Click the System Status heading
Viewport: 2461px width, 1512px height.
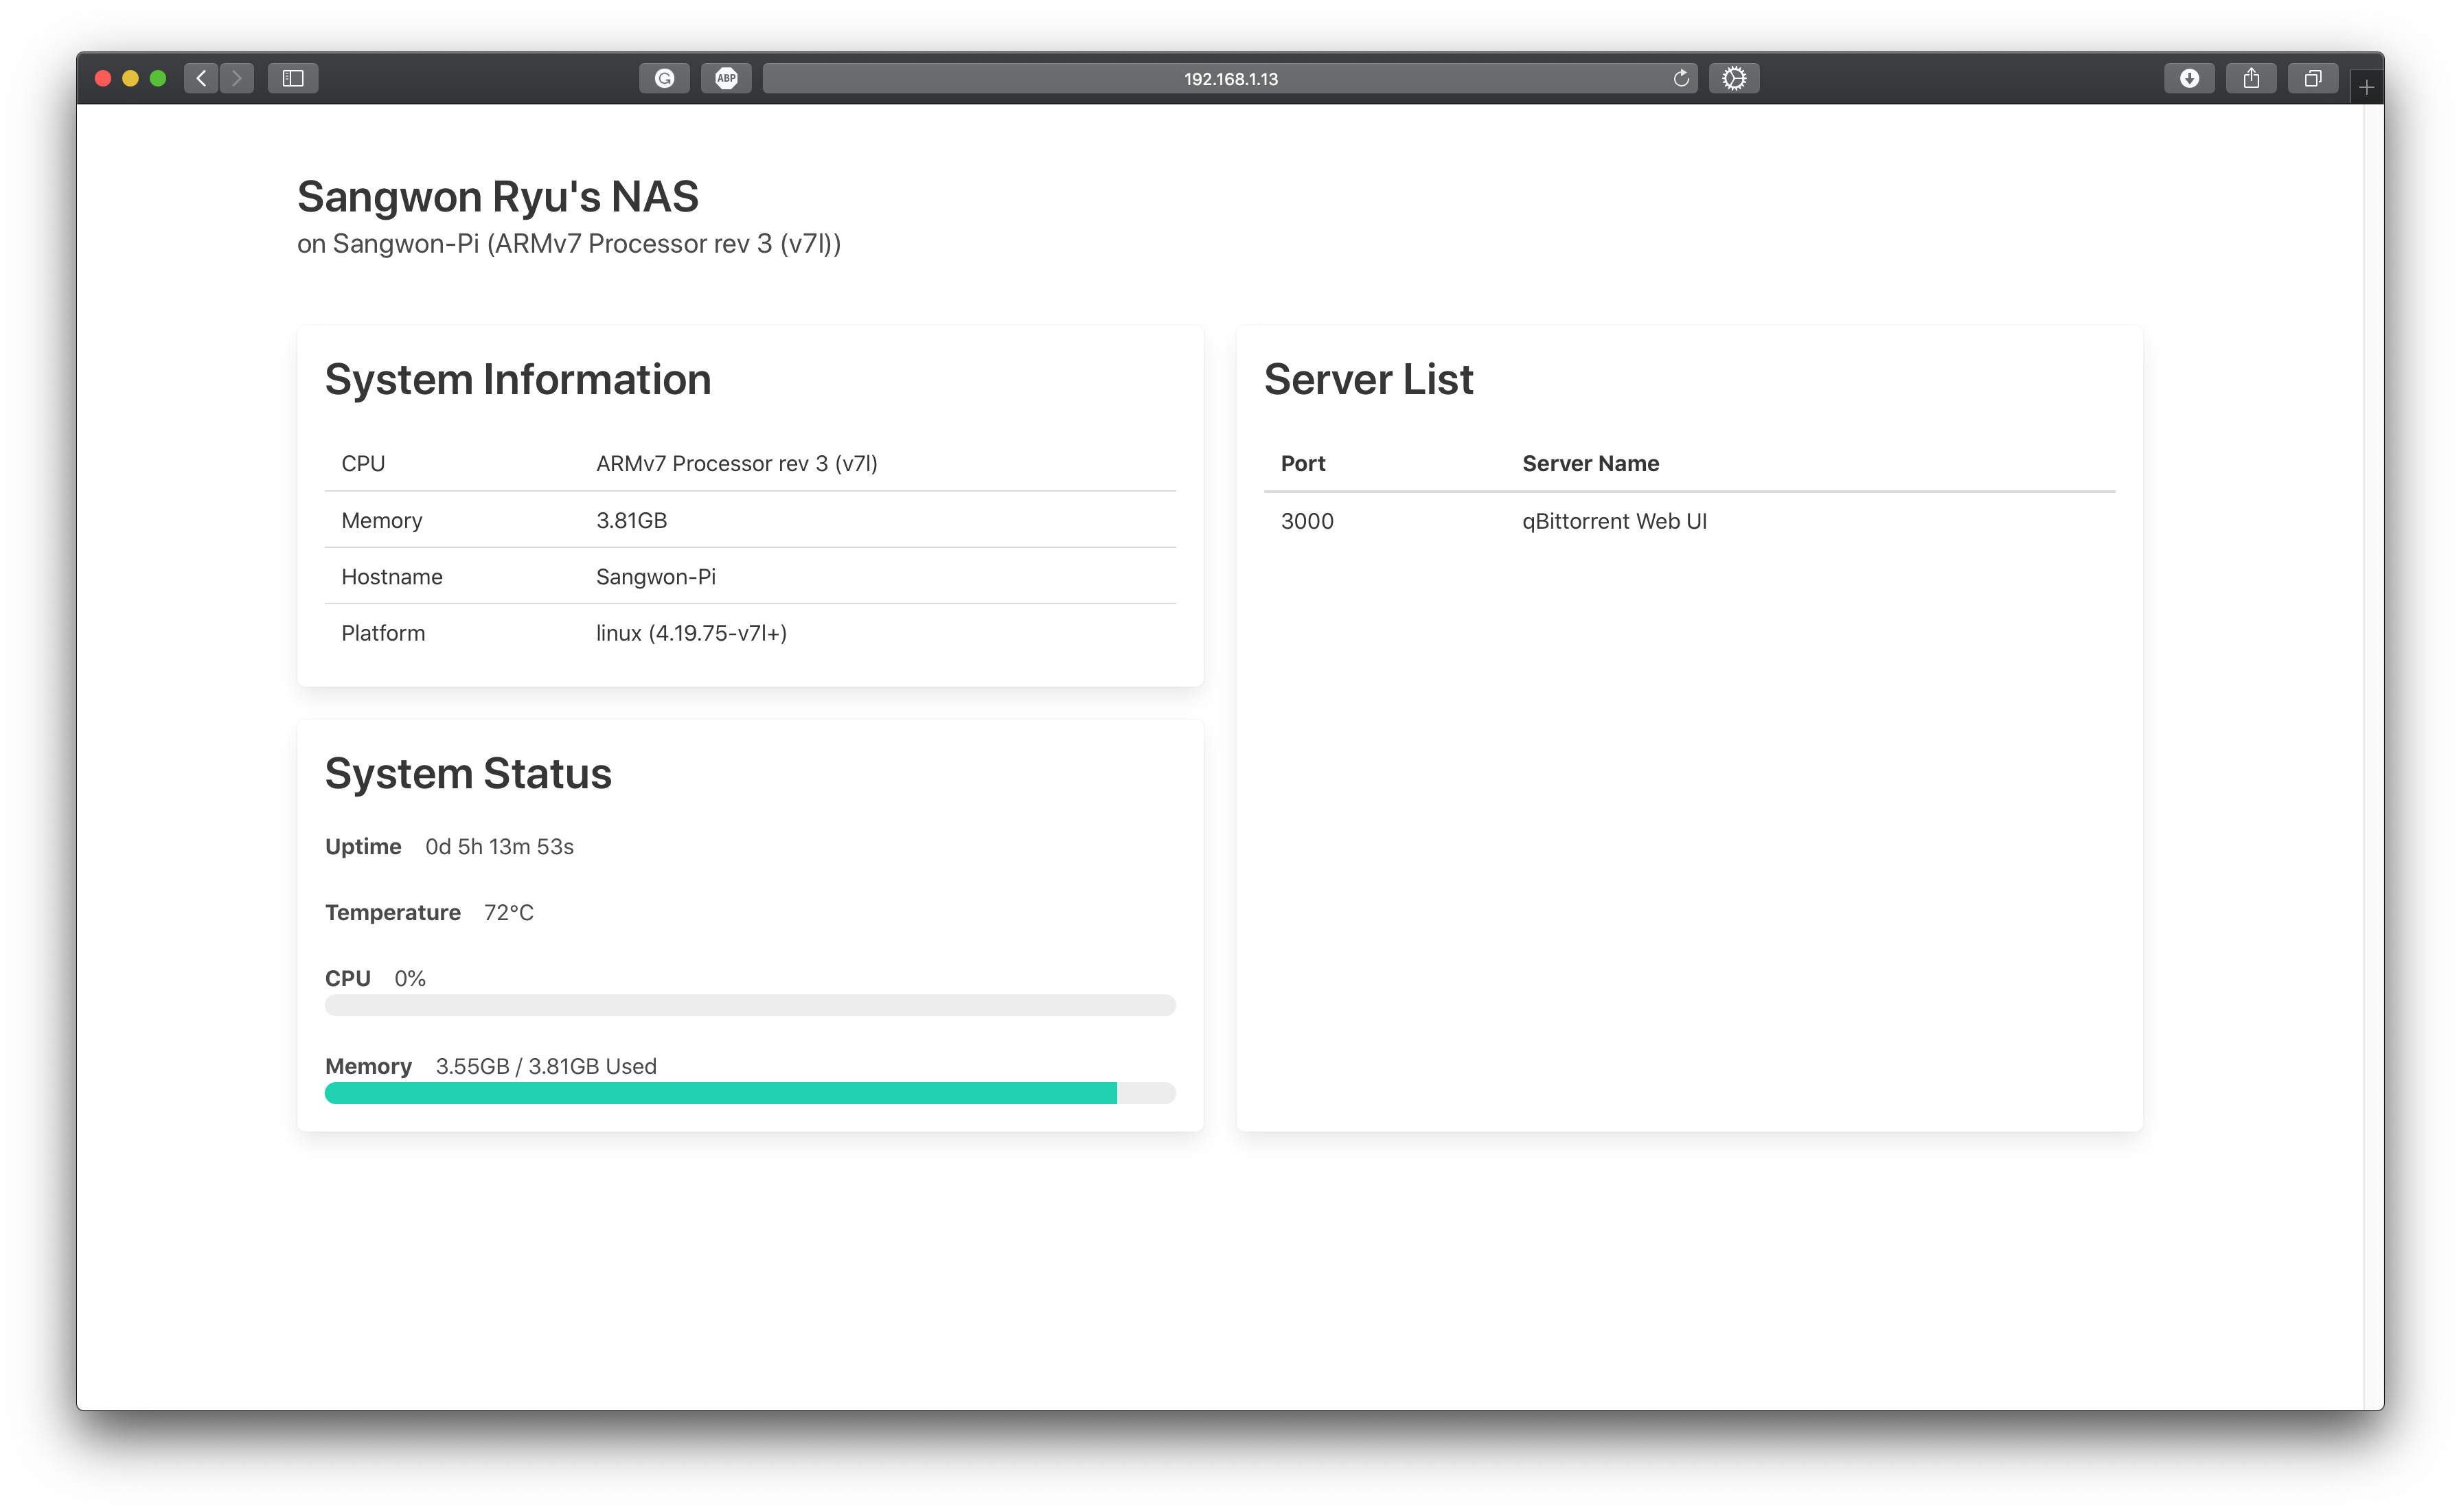468,774
